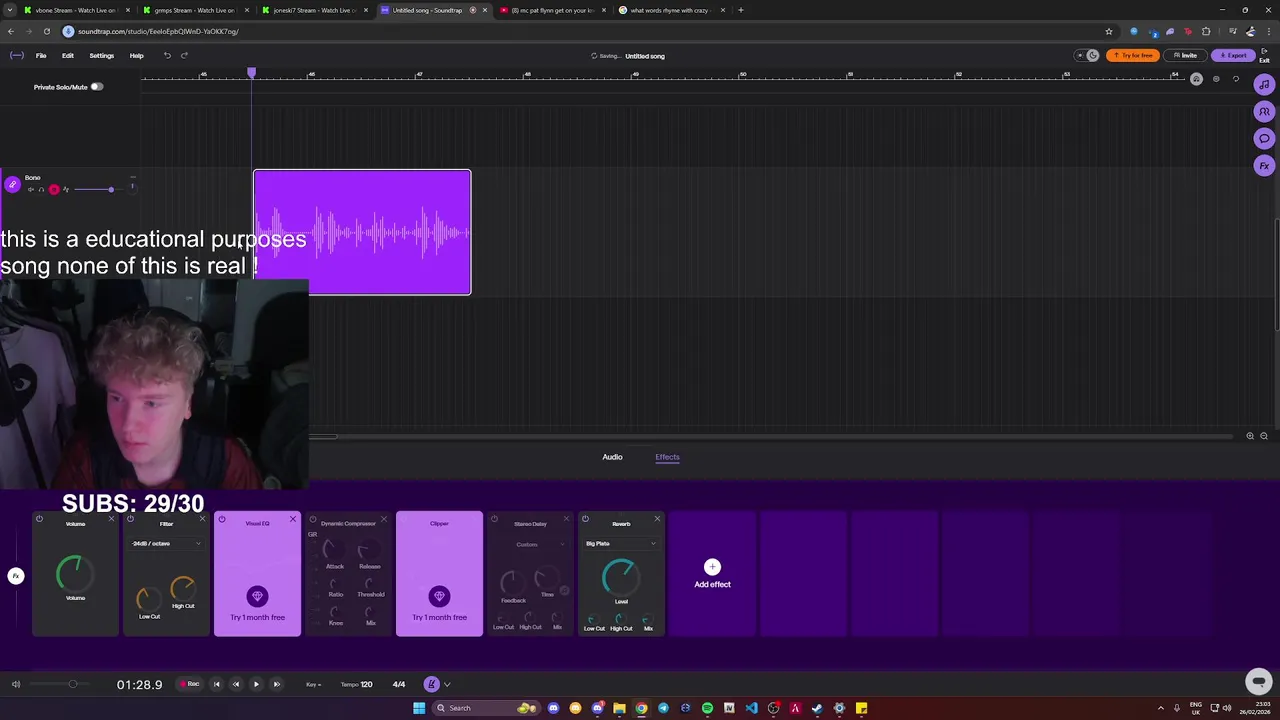
Task: Click the zoom in magnifier icon
Action: [x=1250, y=436]
